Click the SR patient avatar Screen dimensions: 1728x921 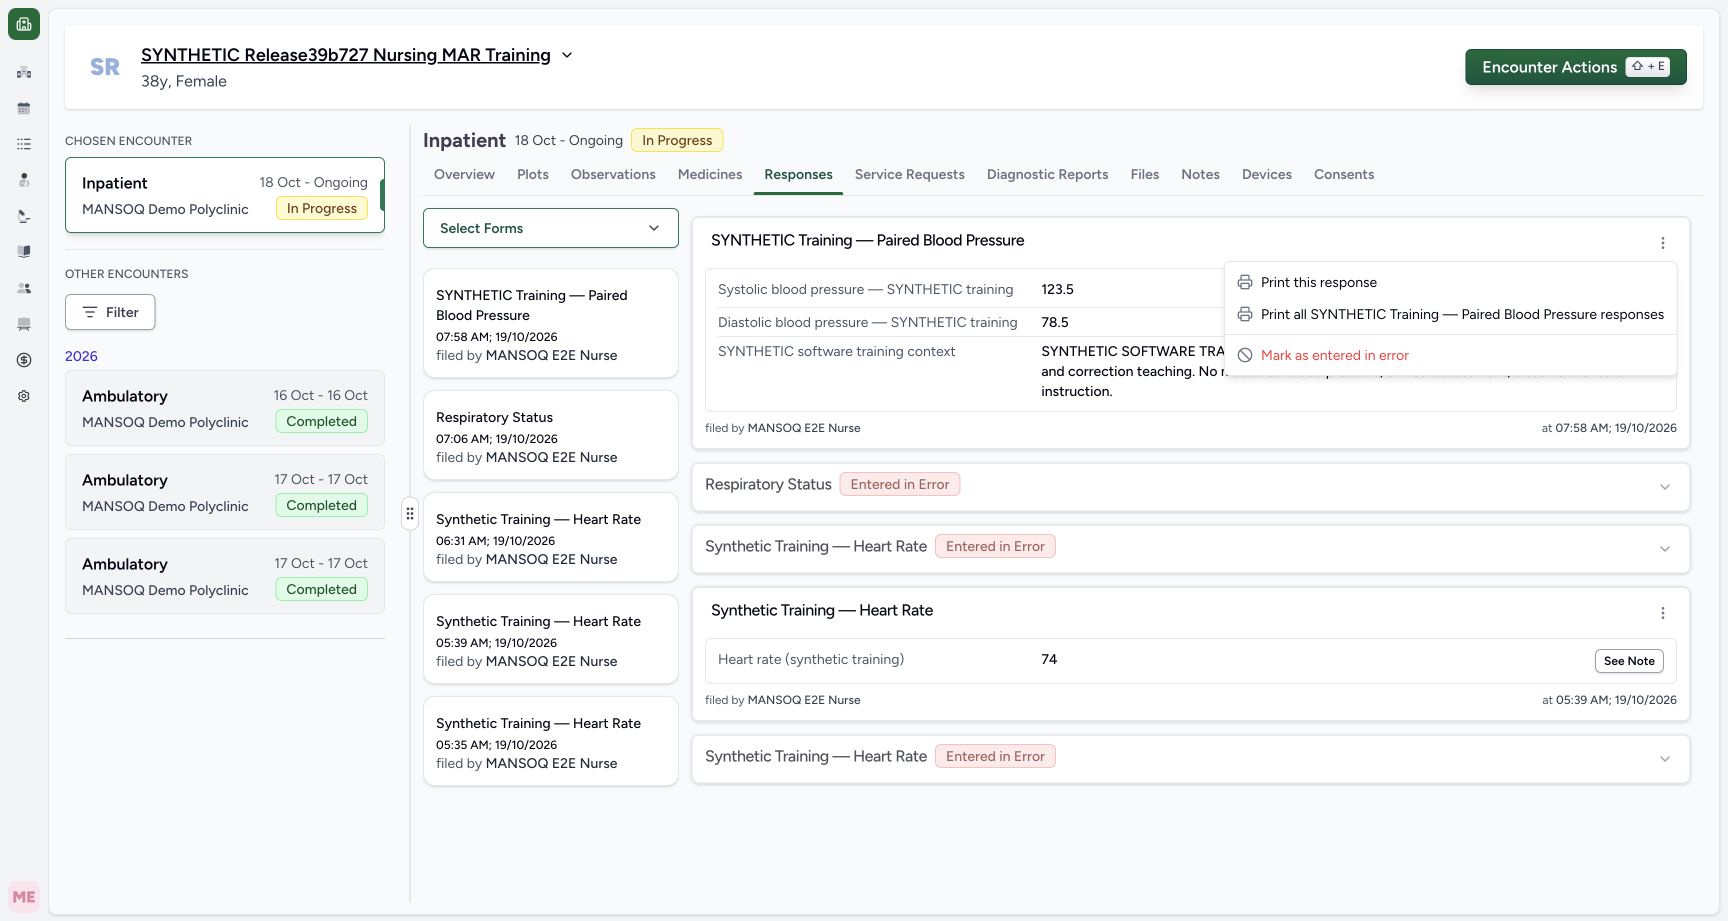click(x=105, y=67)
